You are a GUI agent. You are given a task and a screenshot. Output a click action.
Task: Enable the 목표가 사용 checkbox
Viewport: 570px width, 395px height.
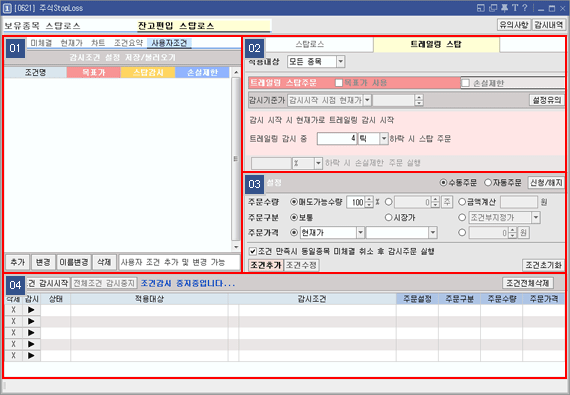tap(339, 83)
